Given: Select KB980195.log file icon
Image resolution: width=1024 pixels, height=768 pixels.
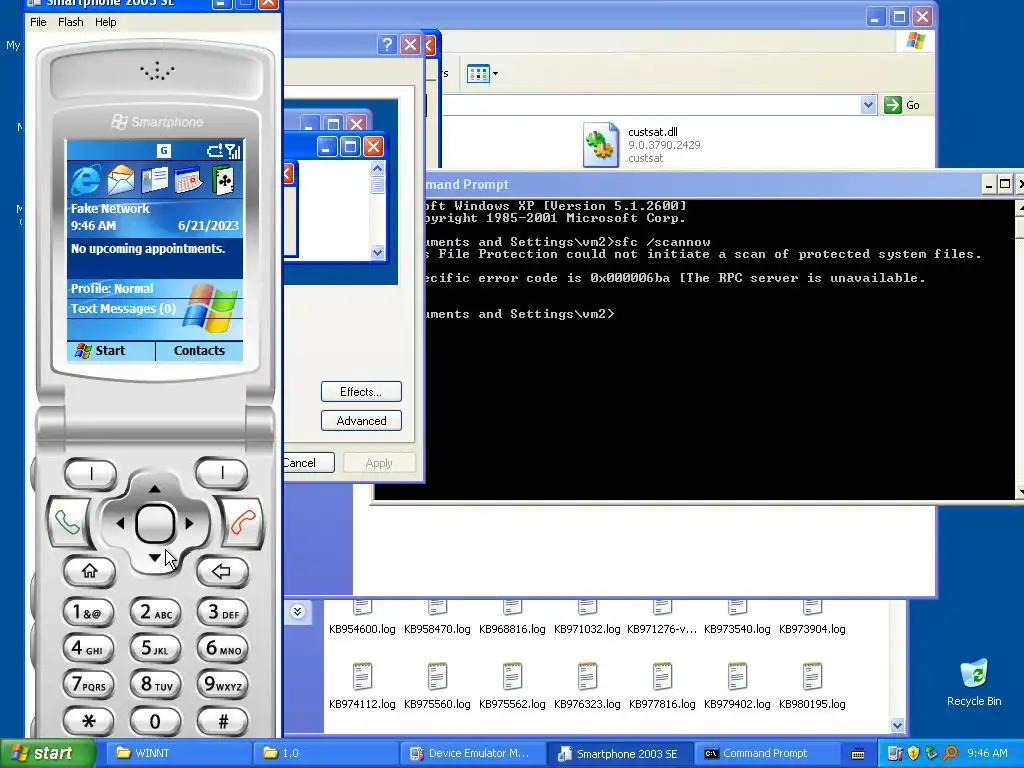Looking at the screenshot, I should click(x=812, y=677).
